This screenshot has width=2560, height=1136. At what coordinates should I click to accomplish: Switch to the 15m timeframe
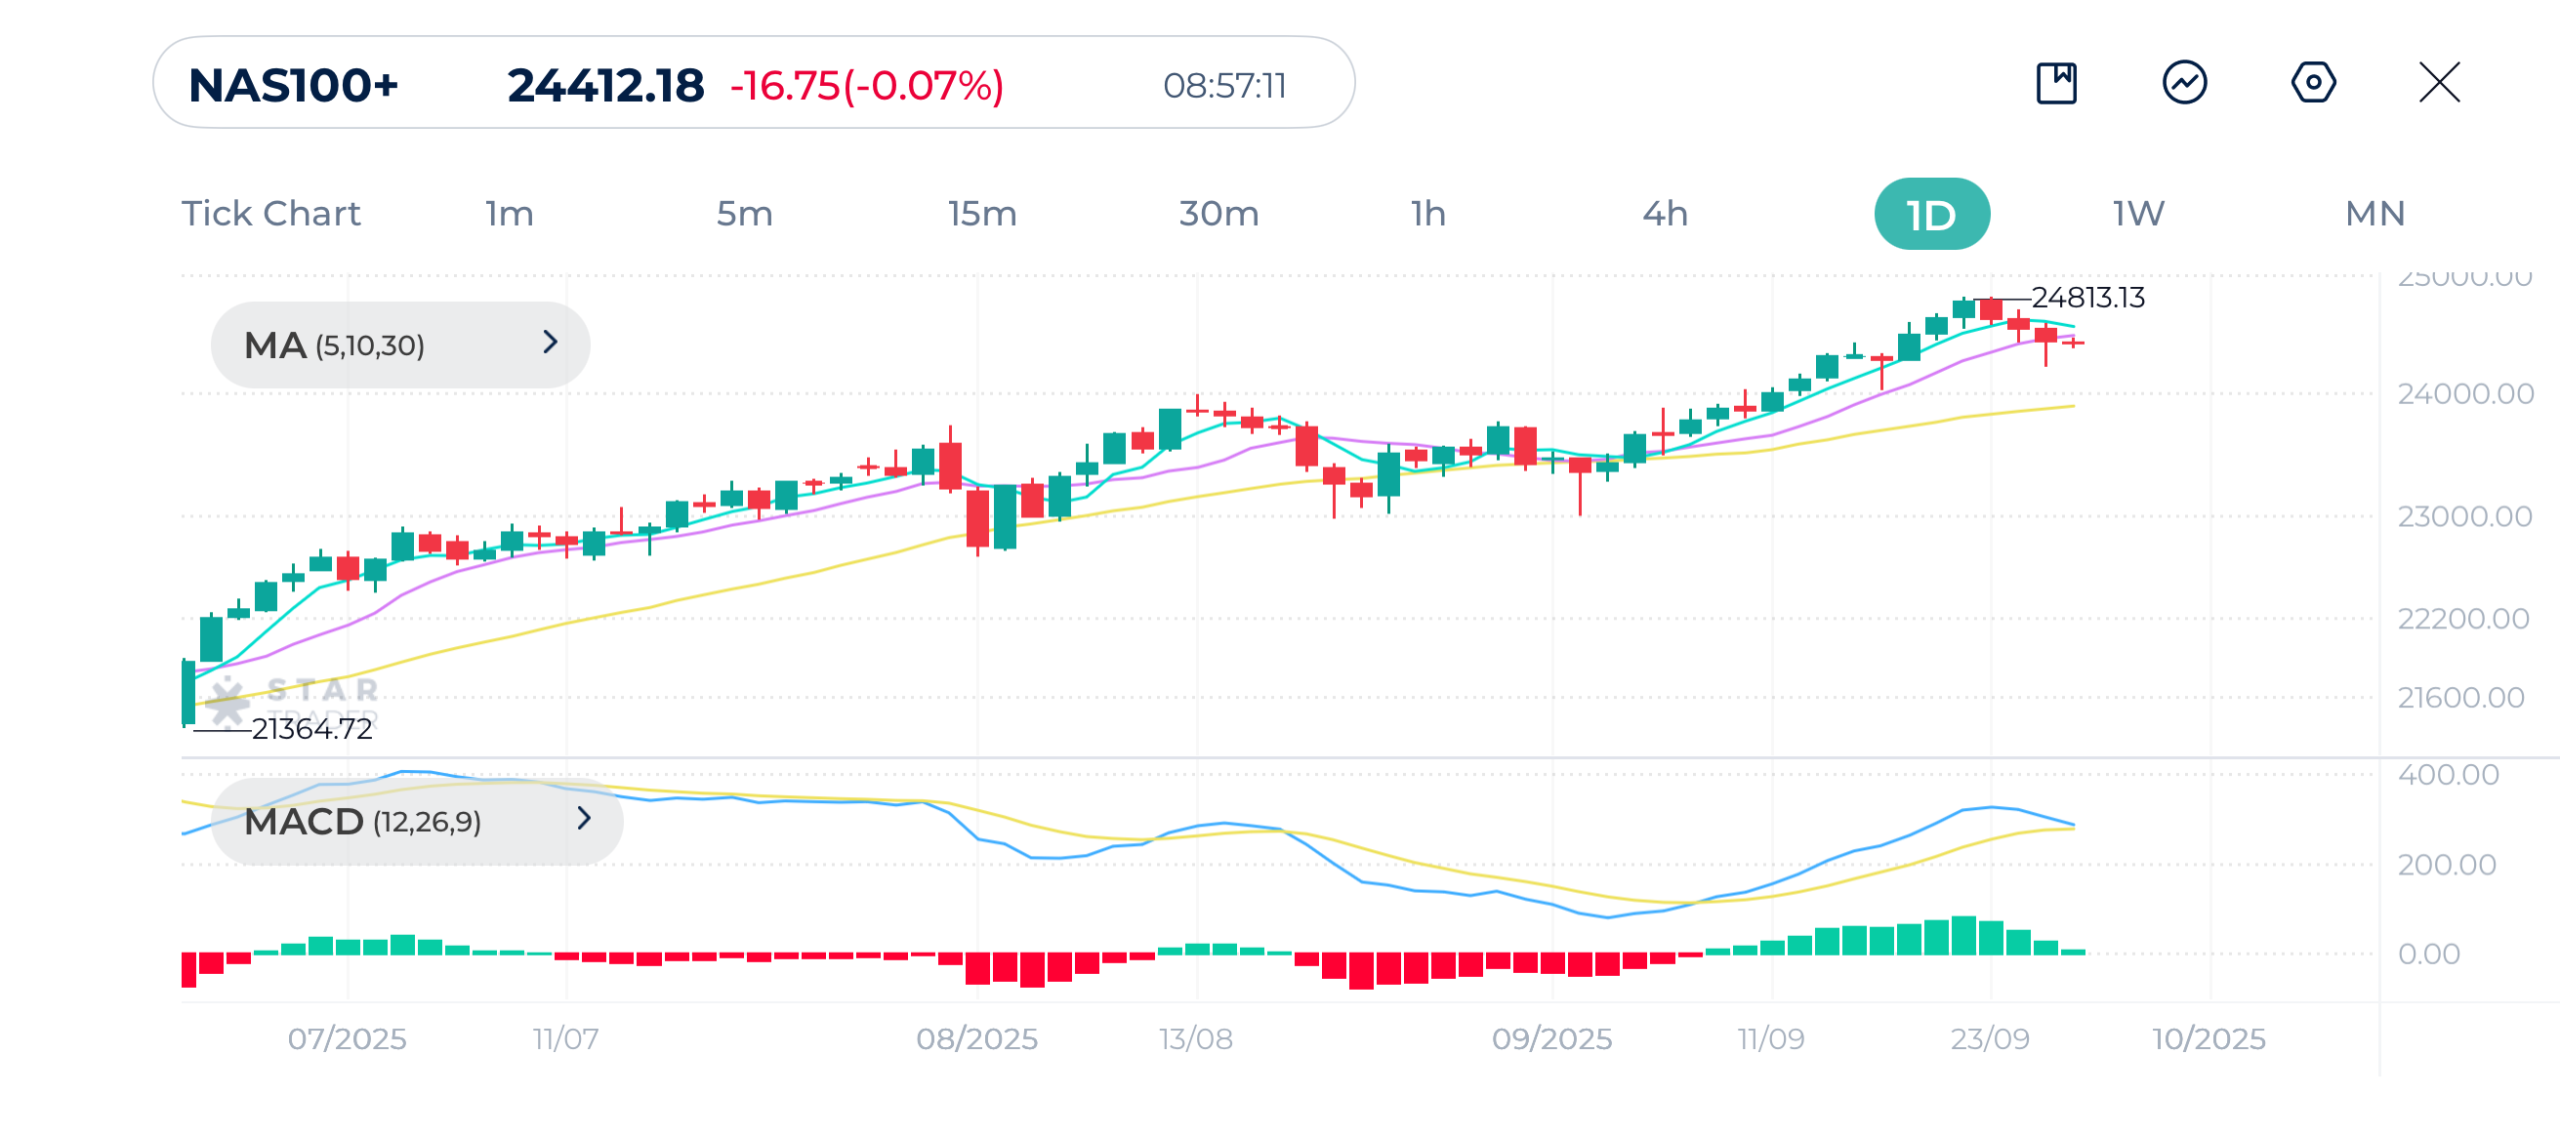coord(982,214)
